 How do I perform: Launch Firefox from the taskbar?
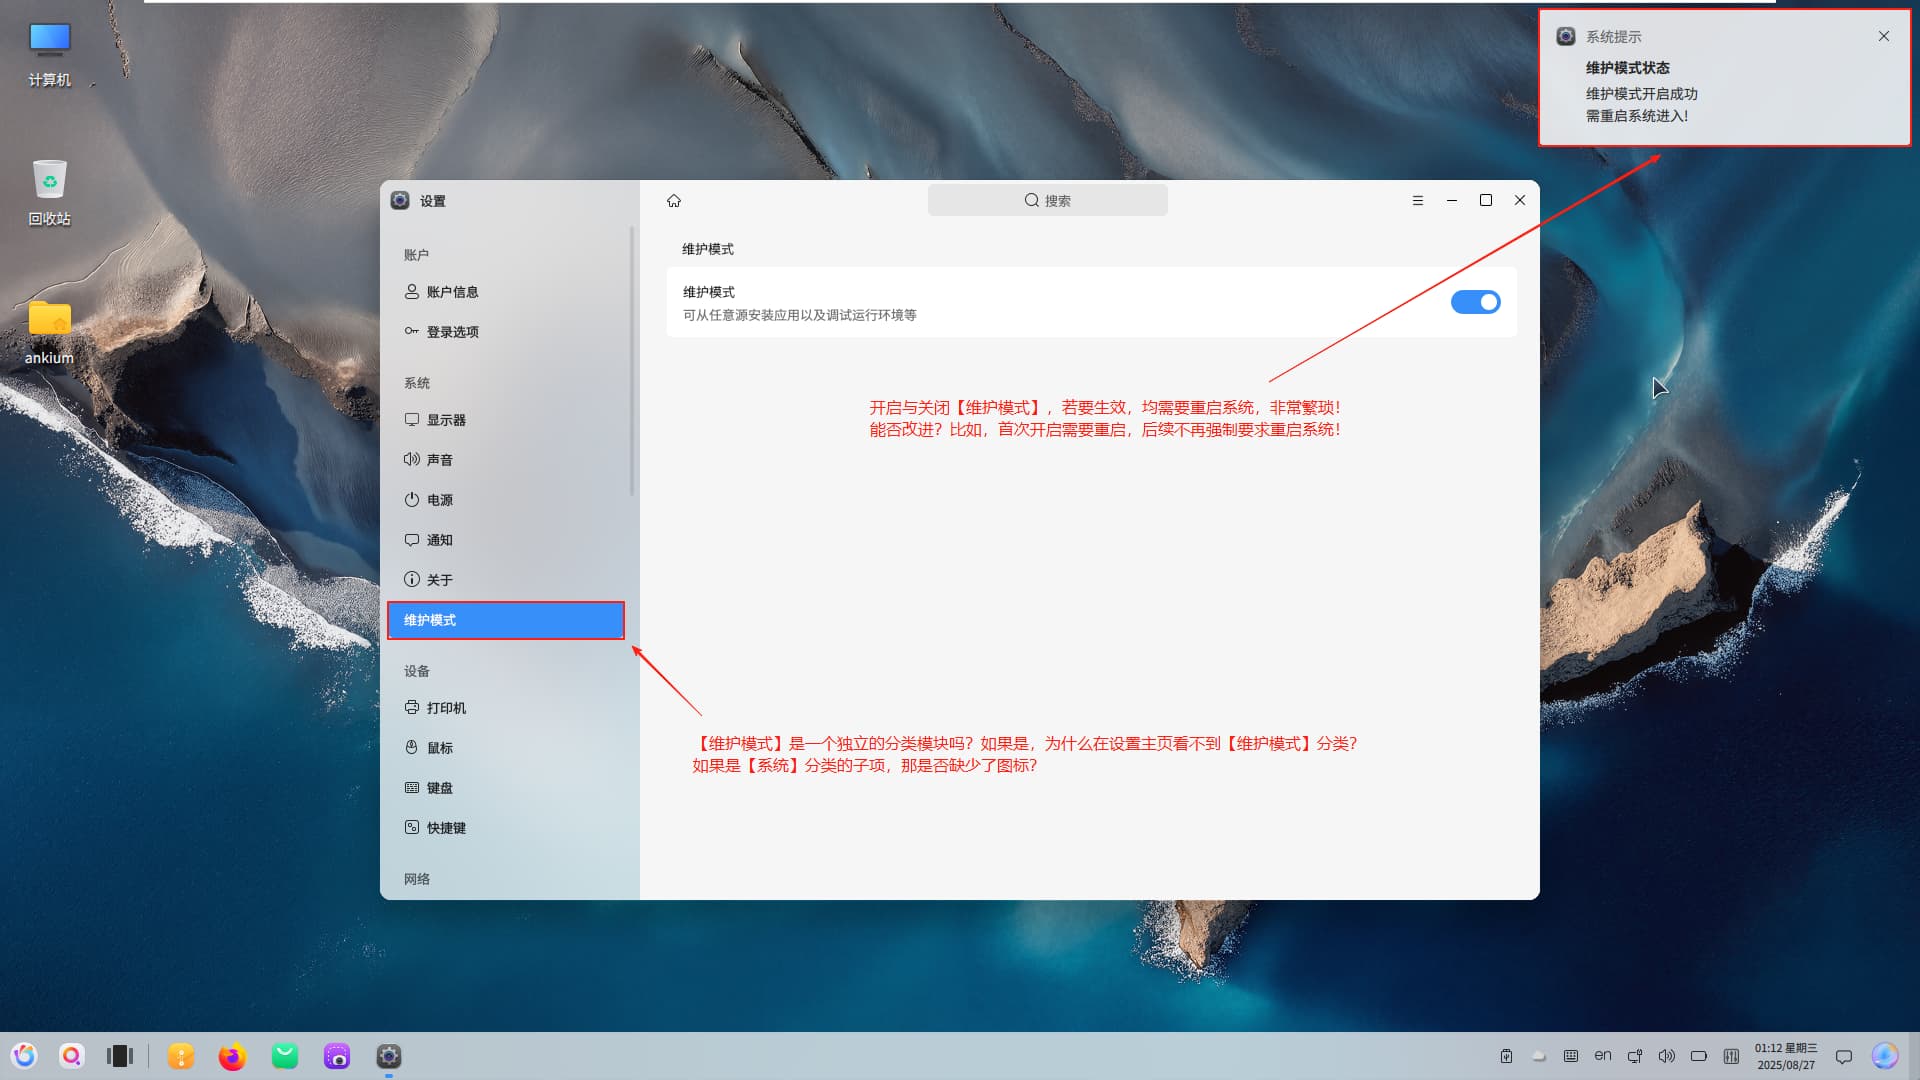pos(232,1056)
